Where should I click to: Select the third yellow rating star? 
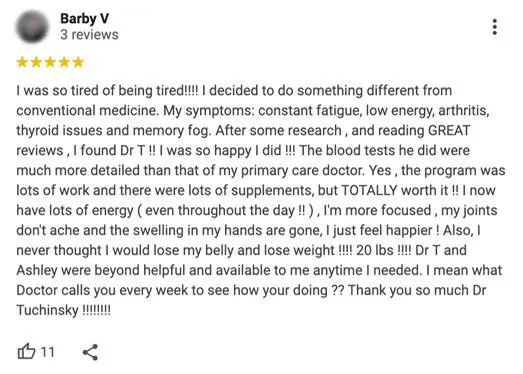[x=50, y=62]
